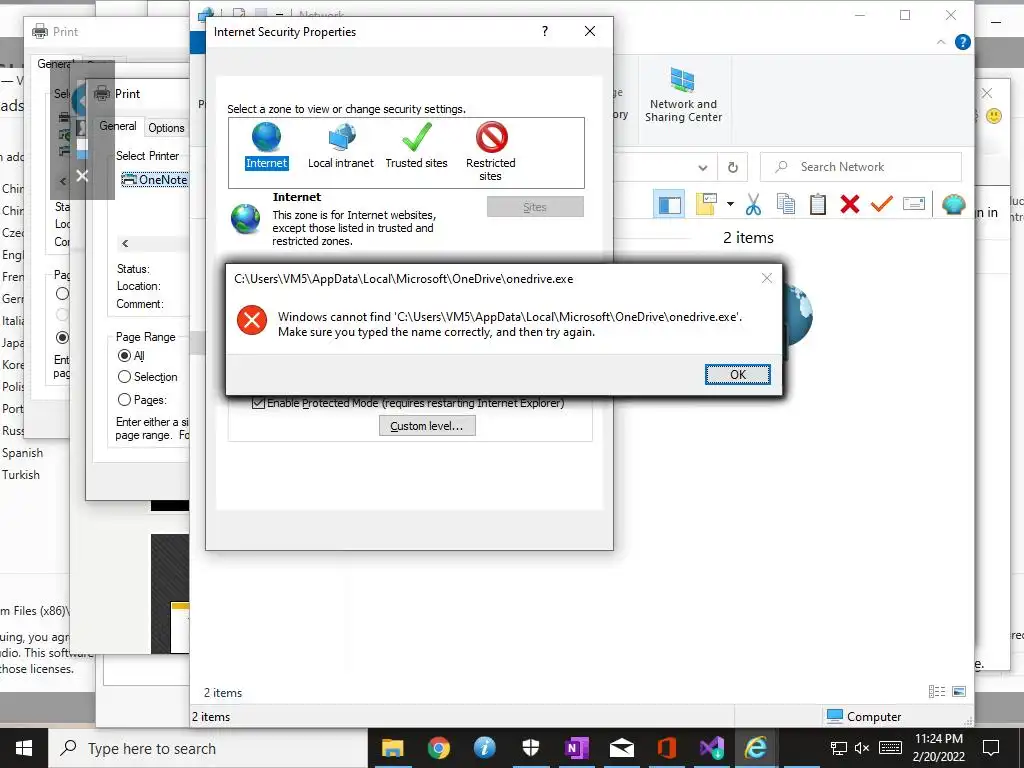
Task: Click the teal shell icon in toolbar
Action: [953, 204]
